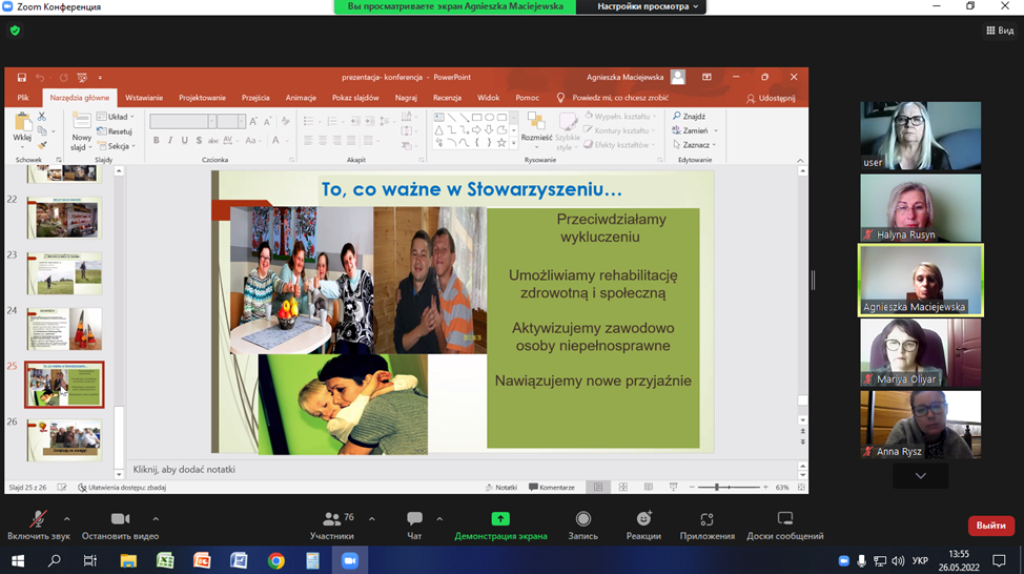Switch to the Wstawianie ribbon tab
1024x574 pixels.
(144, 98)
